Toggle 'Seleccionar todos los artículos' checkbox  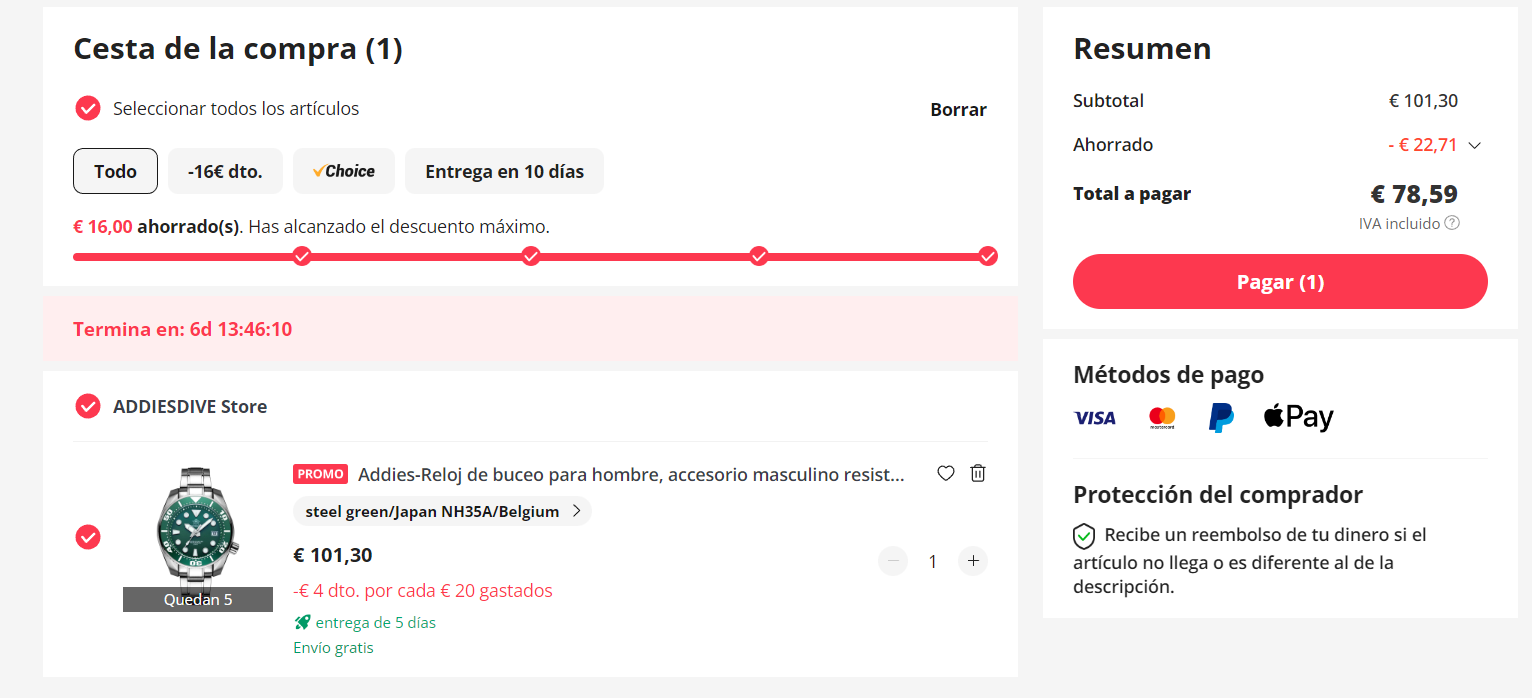pos(88,108)
